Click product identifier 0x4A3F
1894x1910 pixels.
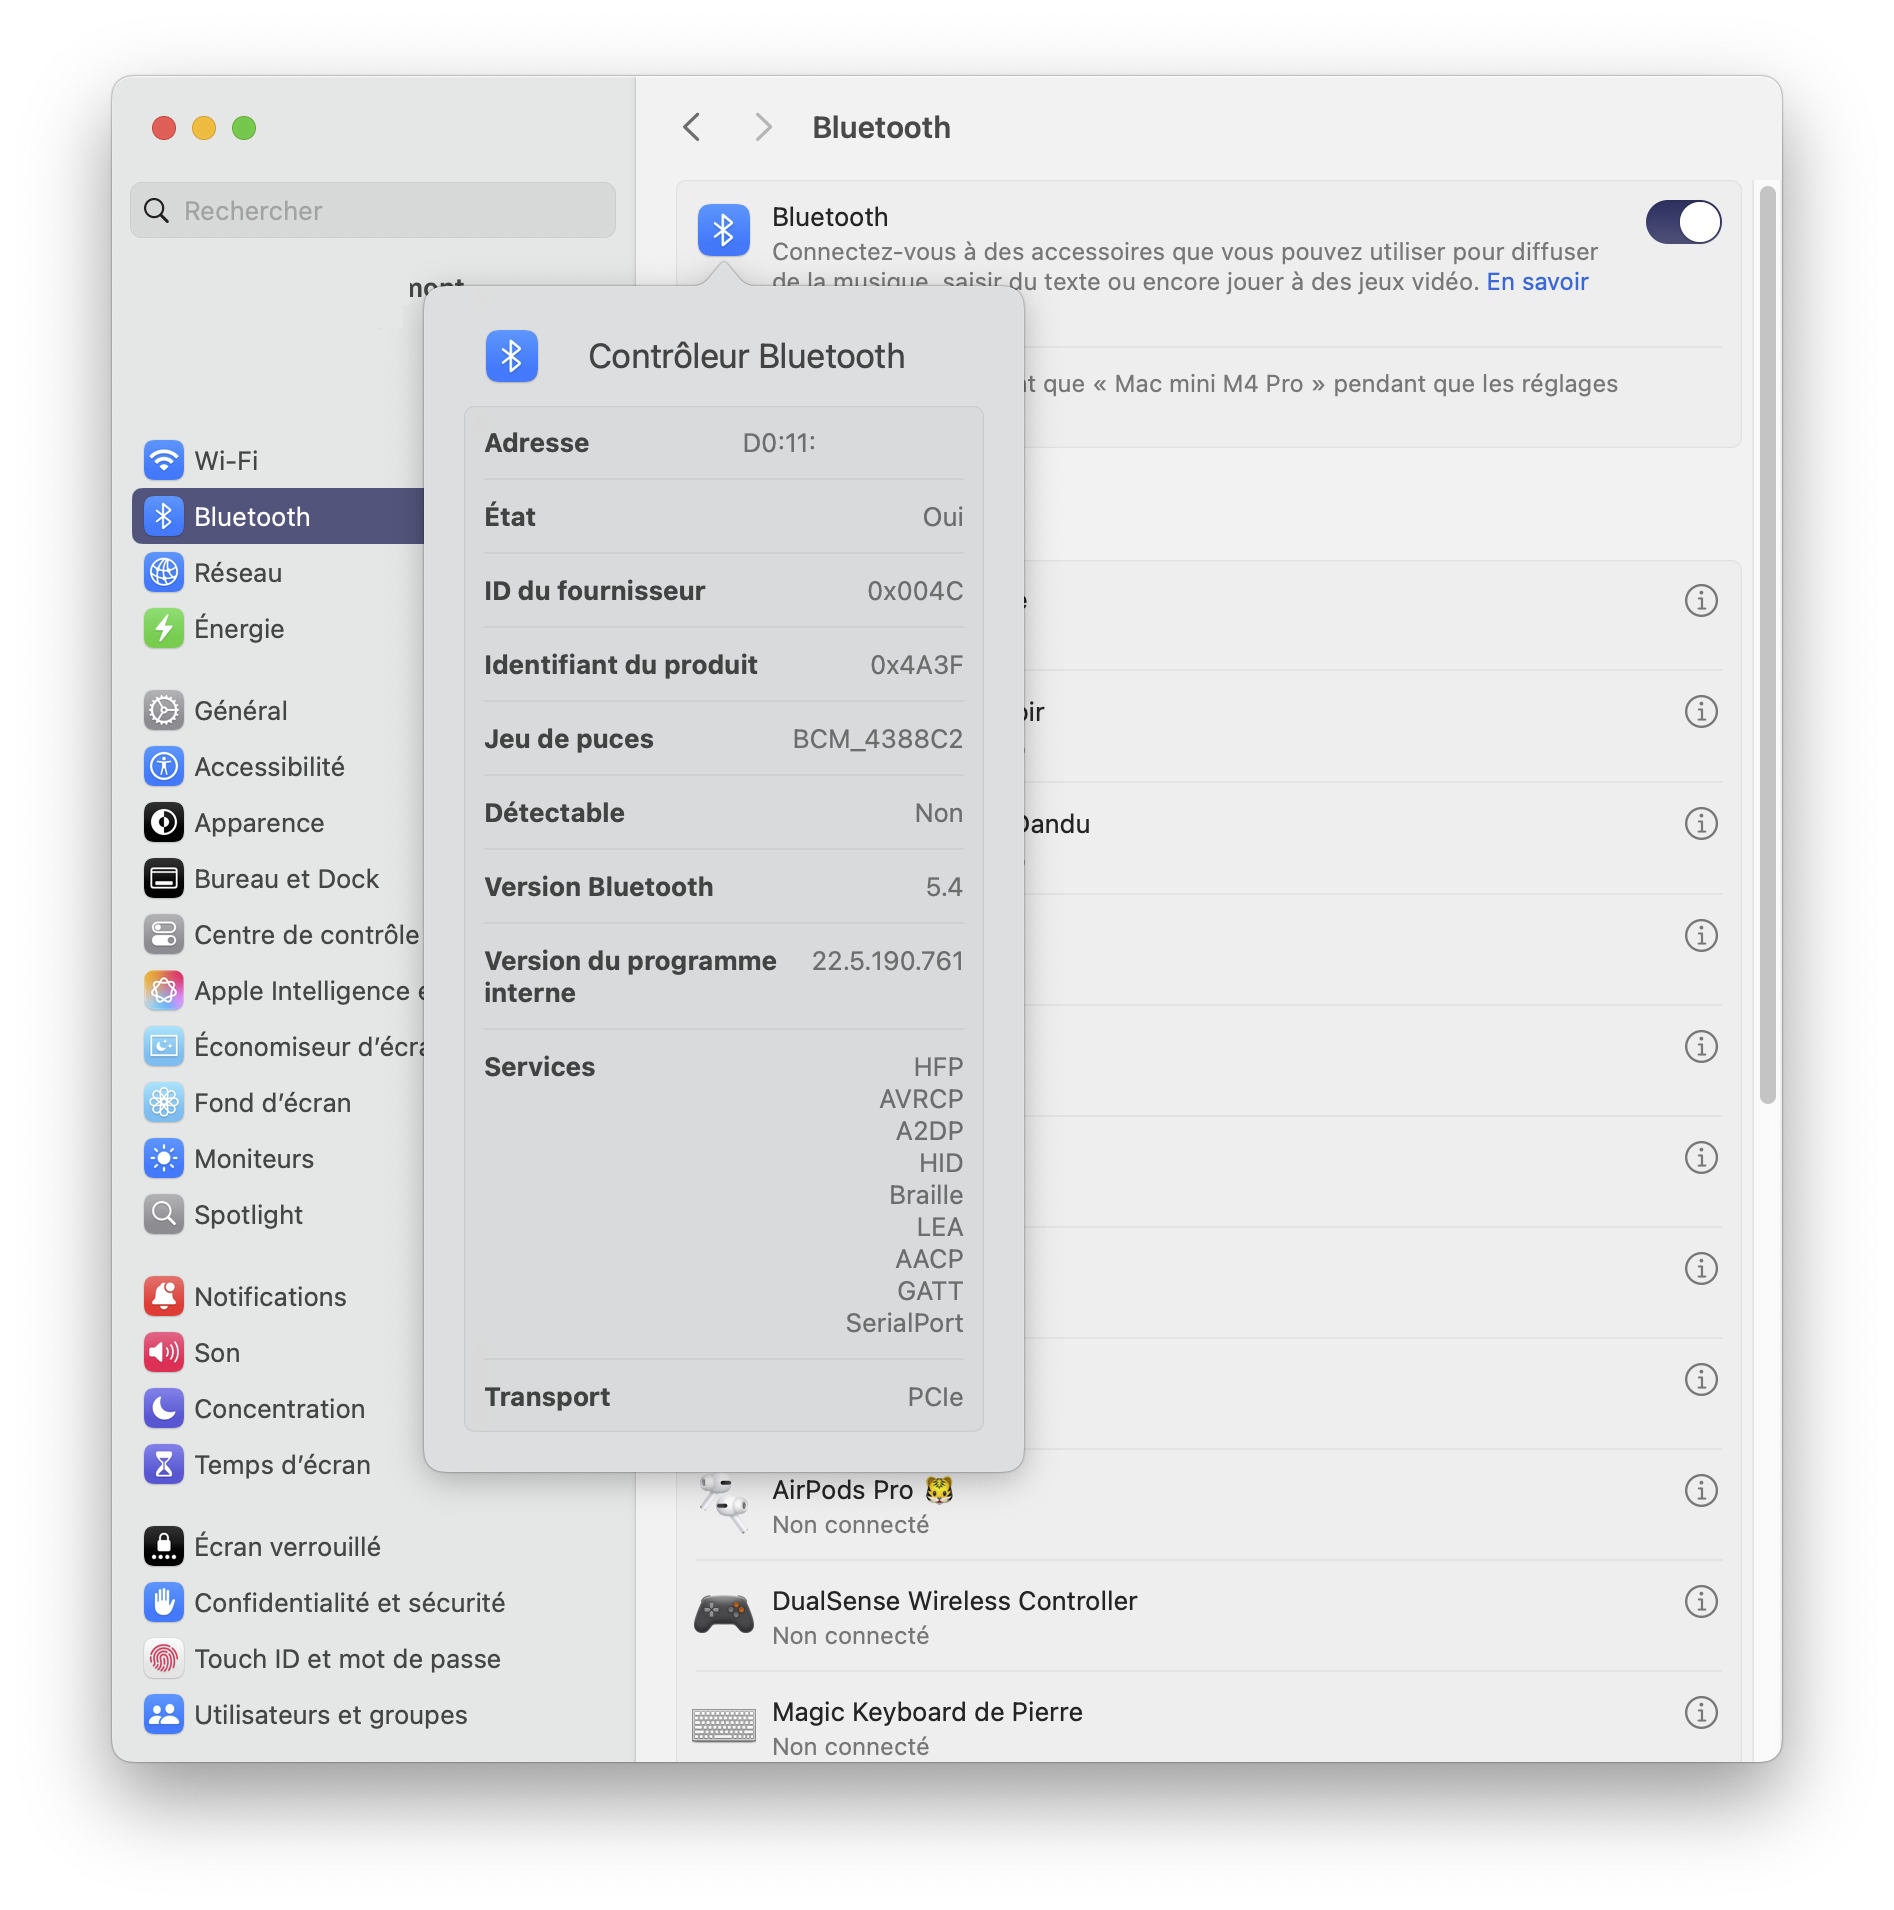pyautogui.click(x=916, y=665)
